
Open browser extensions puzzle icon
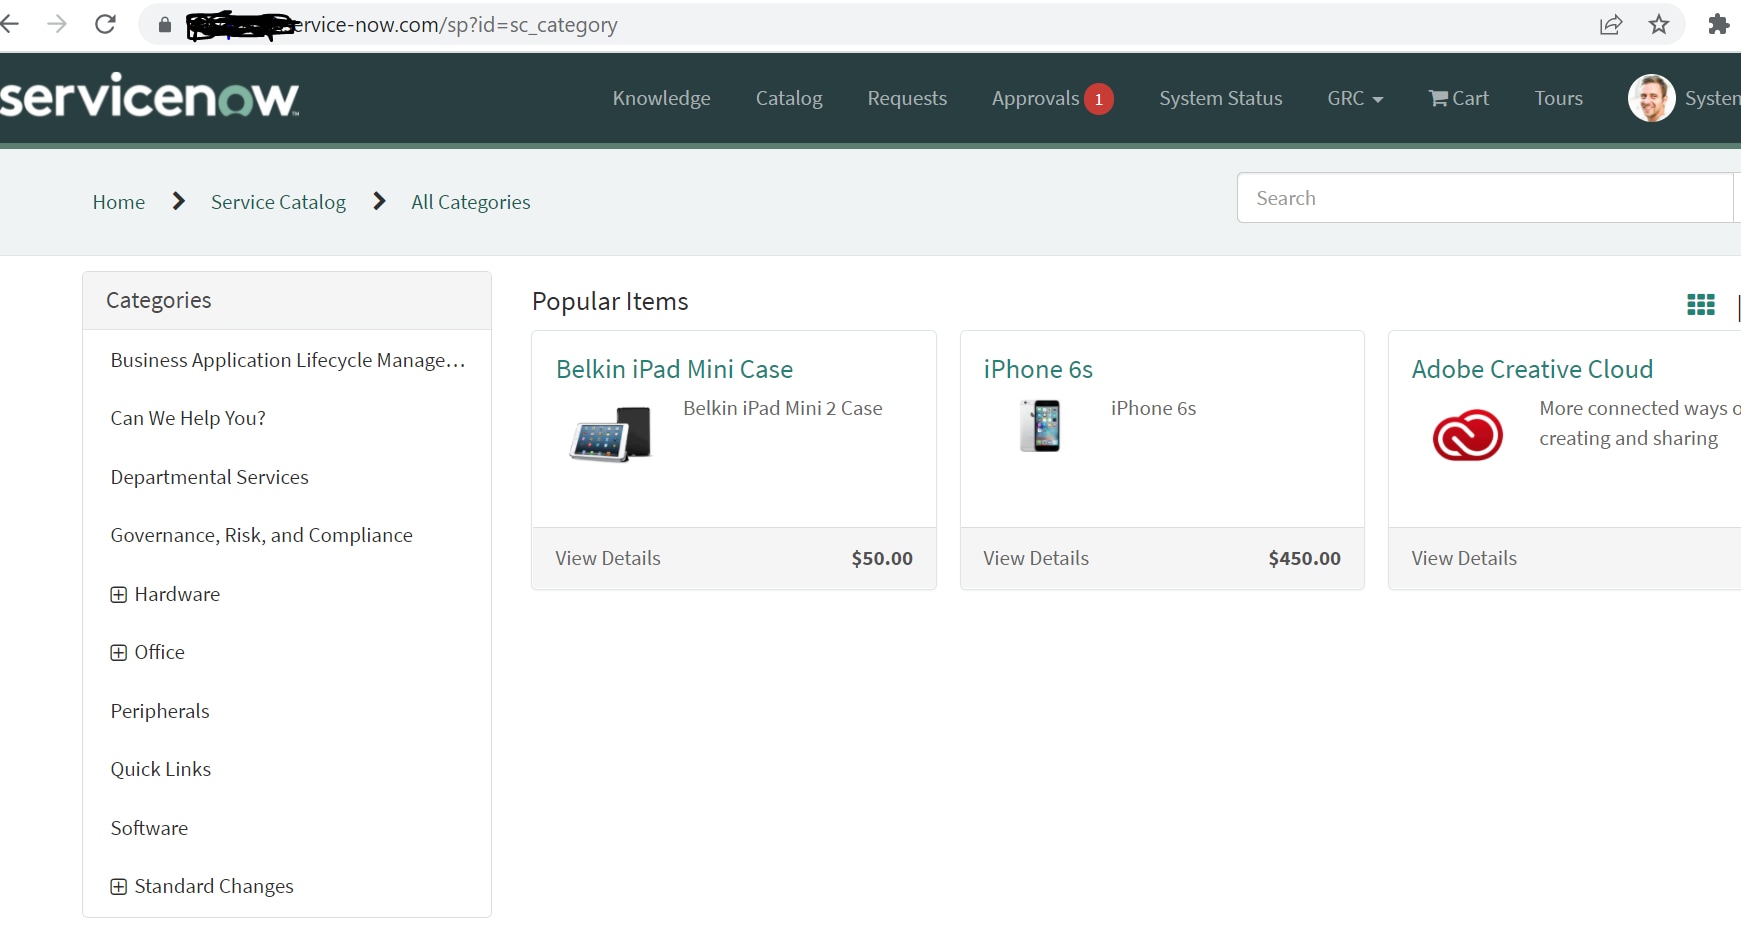tap(1719, 24)
